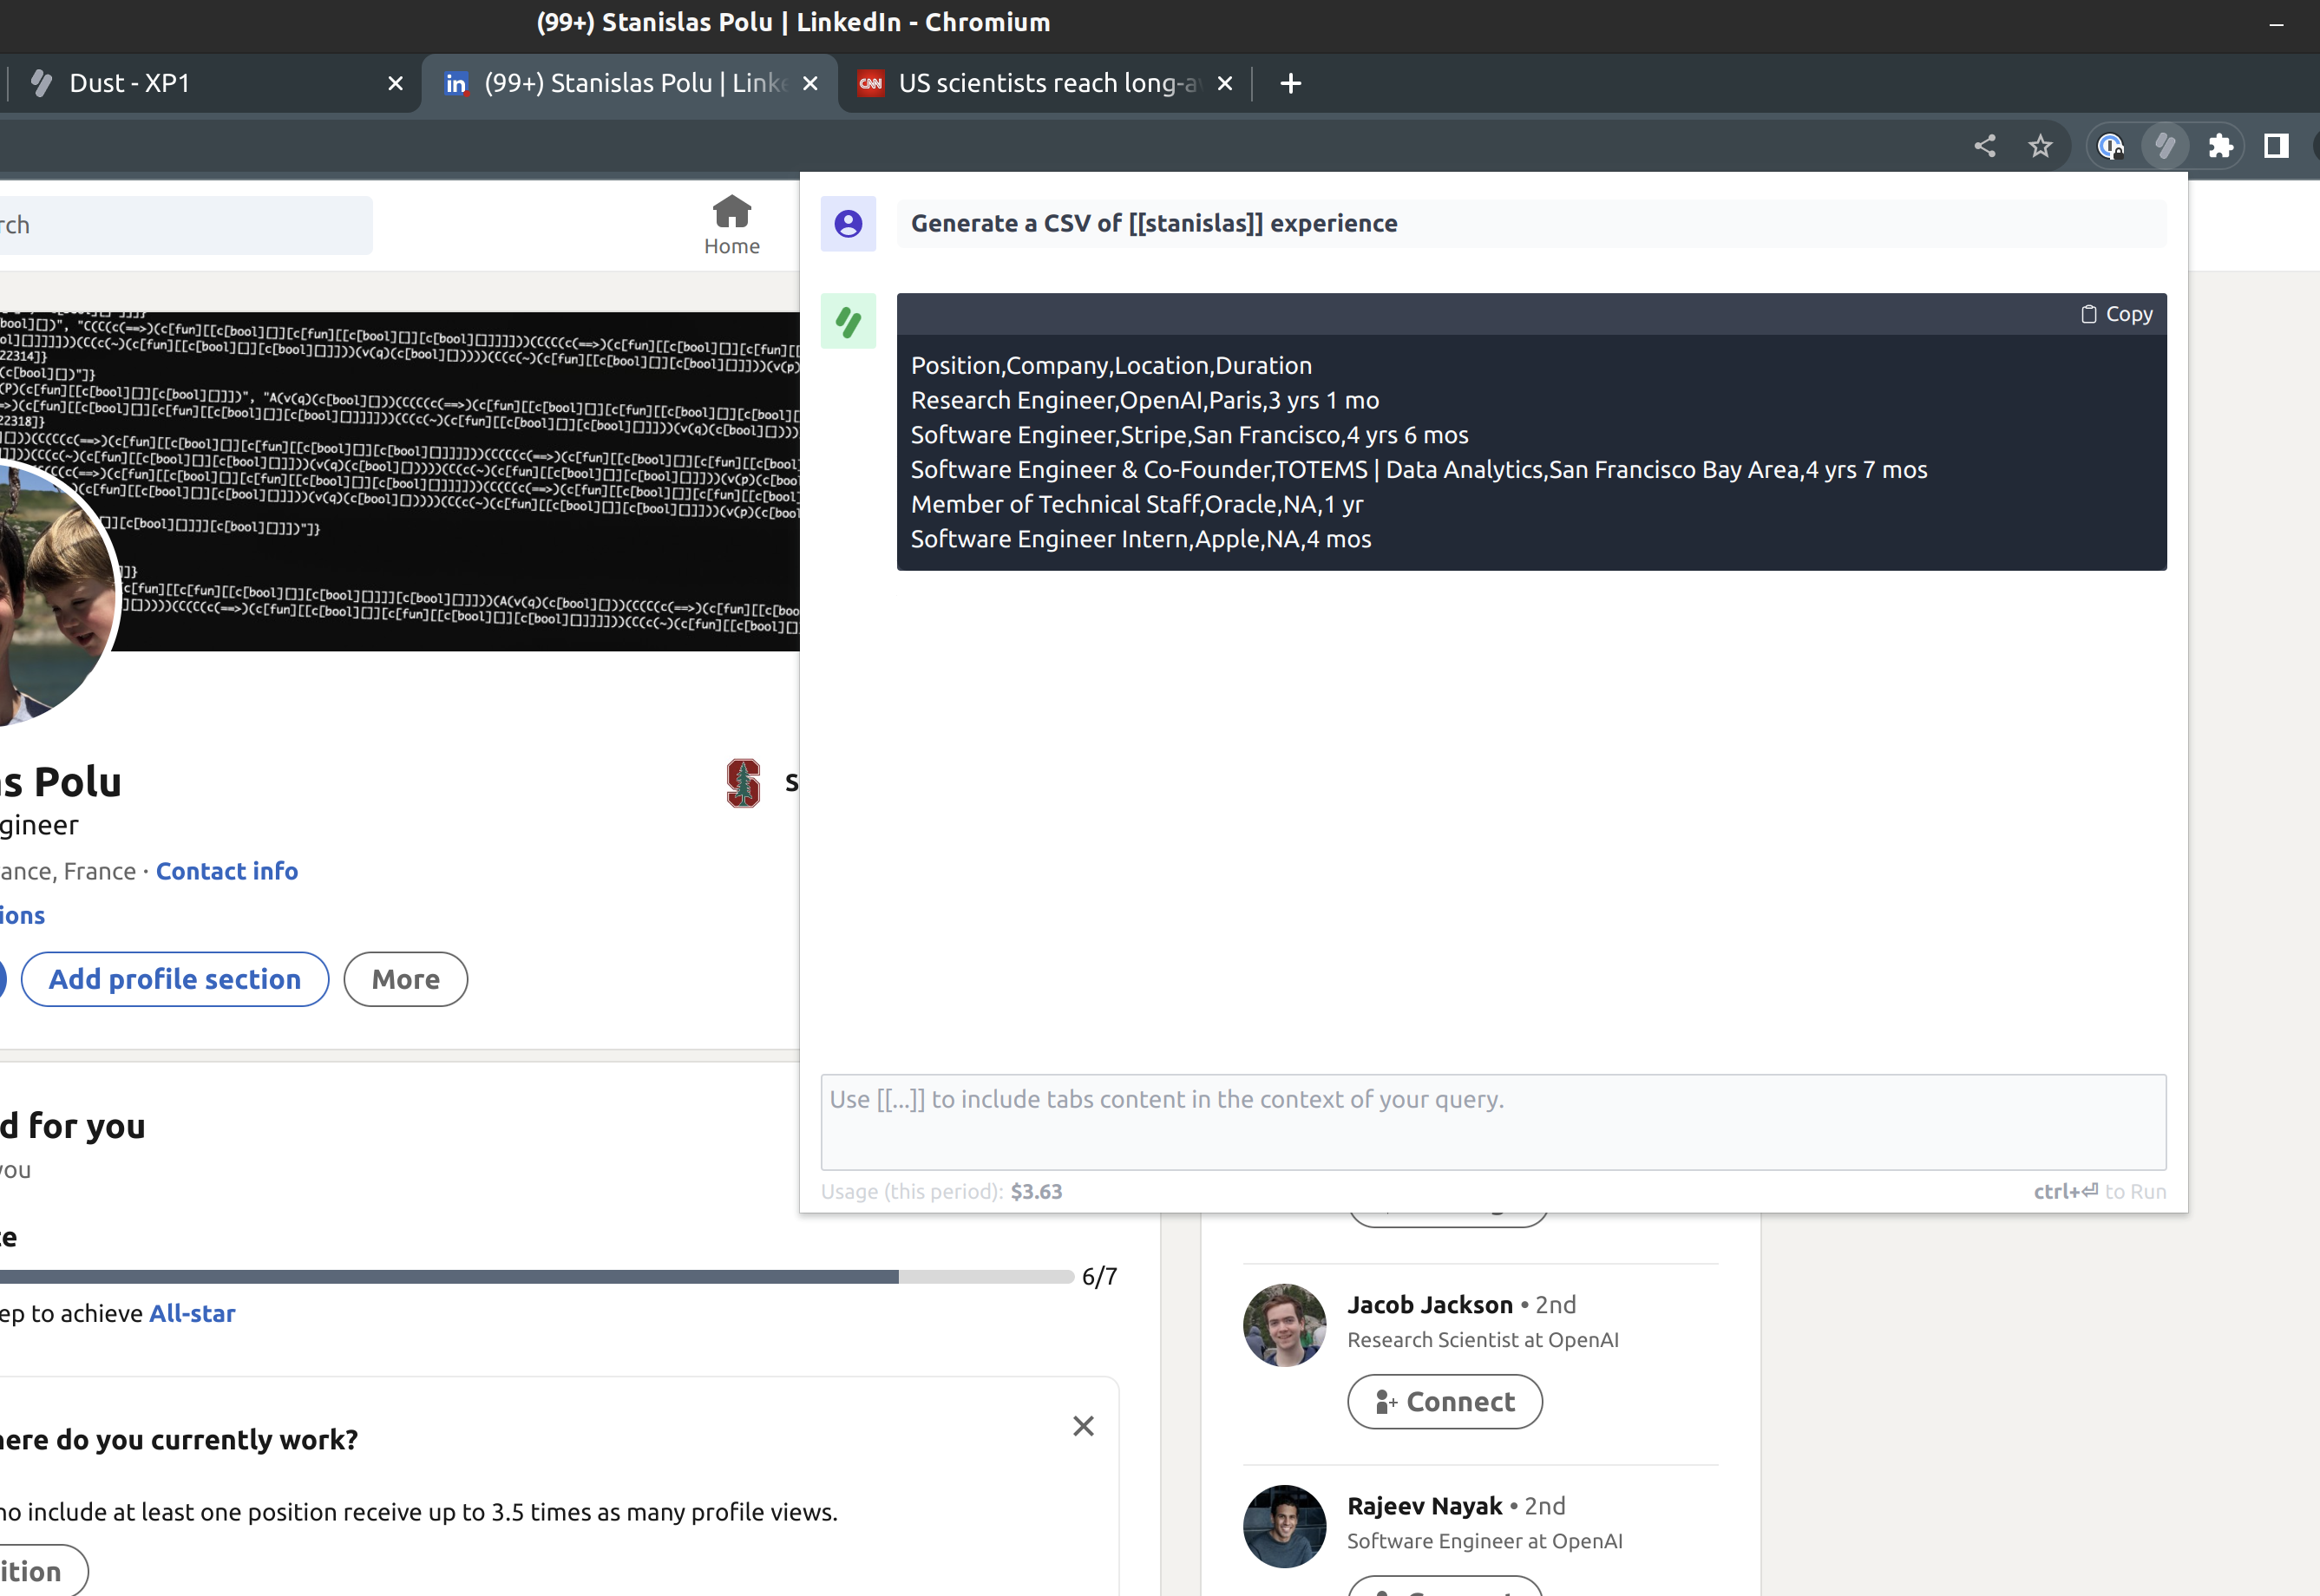Open Rajeev Nayak's profile photo
Image resolution: width=2320 pixels, height=1596 pixels.
[x=1284, y=1526]
